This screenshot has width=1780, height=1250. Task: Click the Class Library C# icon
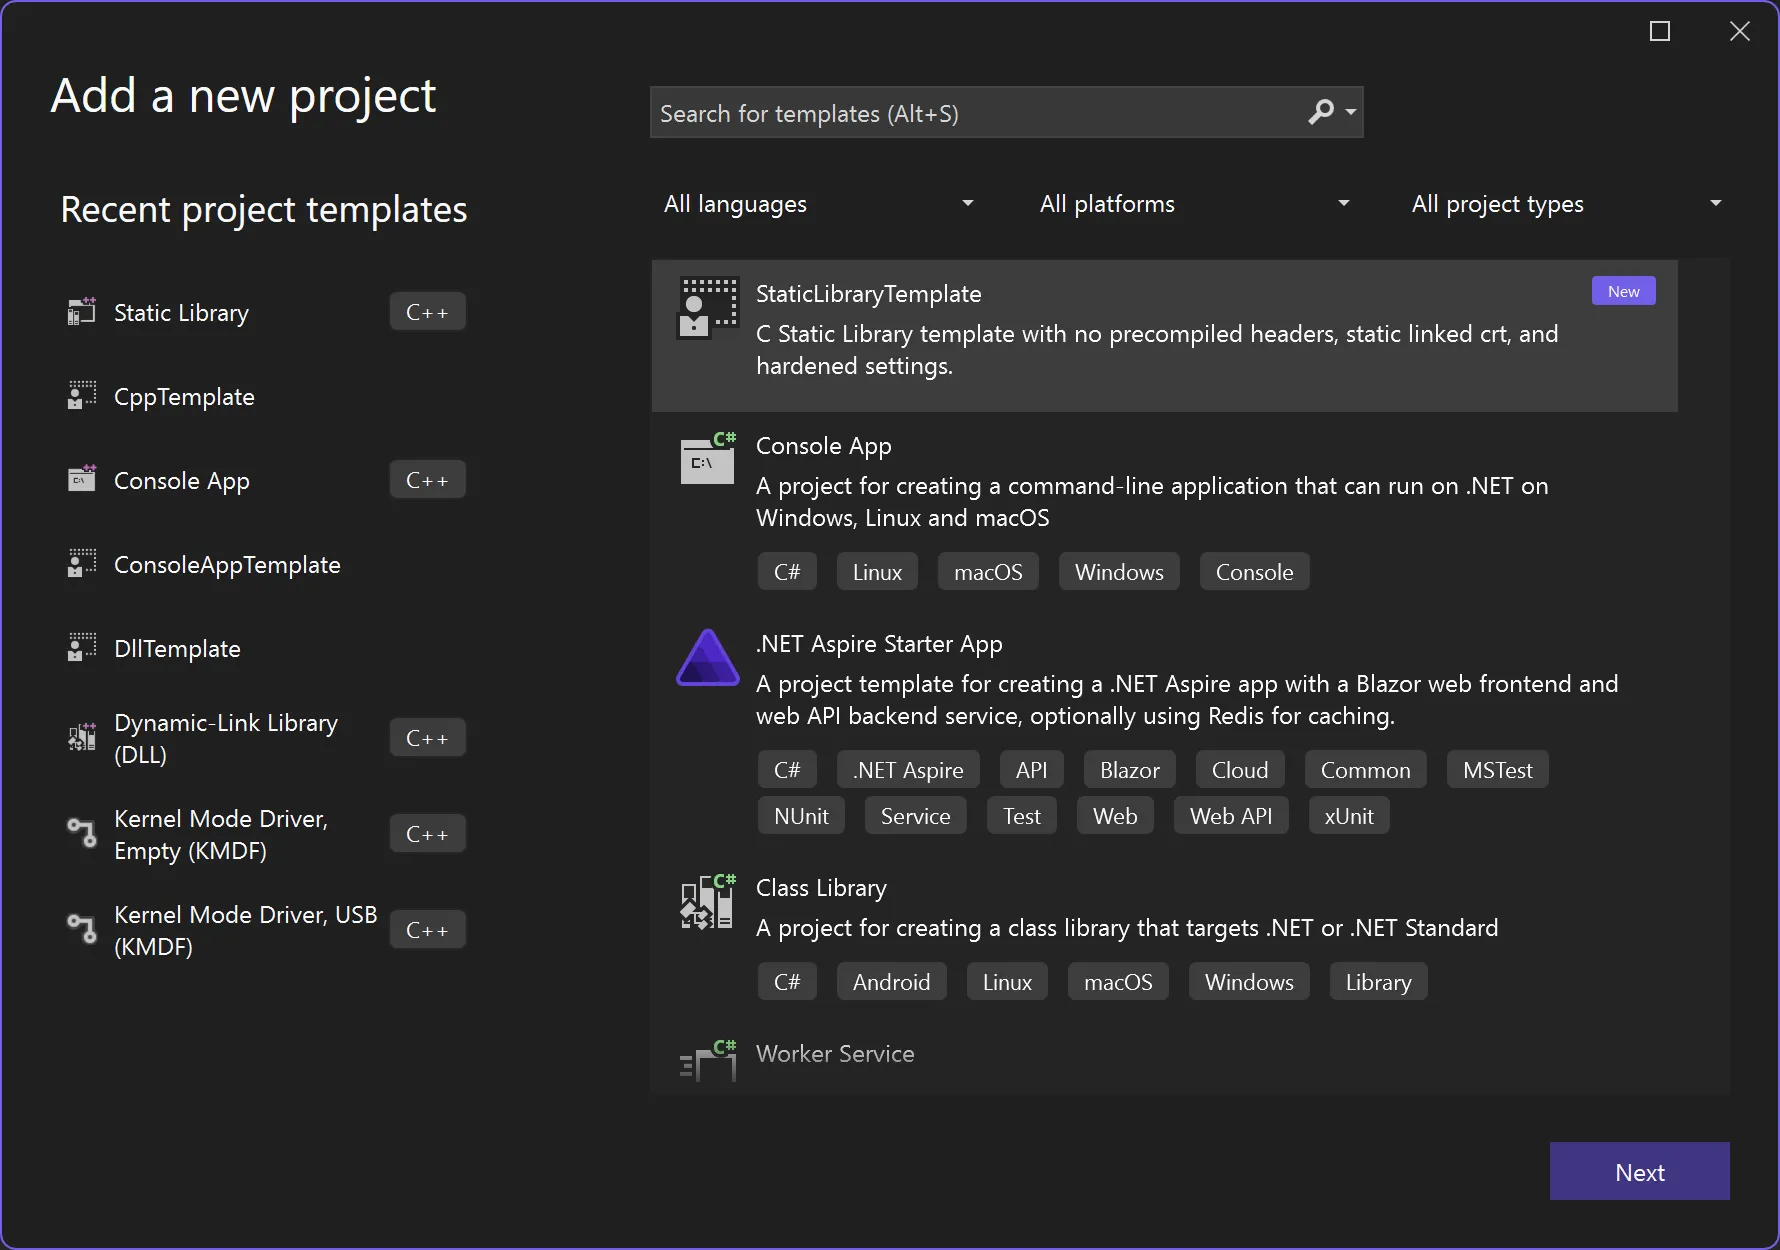click(x=708, y=901)
